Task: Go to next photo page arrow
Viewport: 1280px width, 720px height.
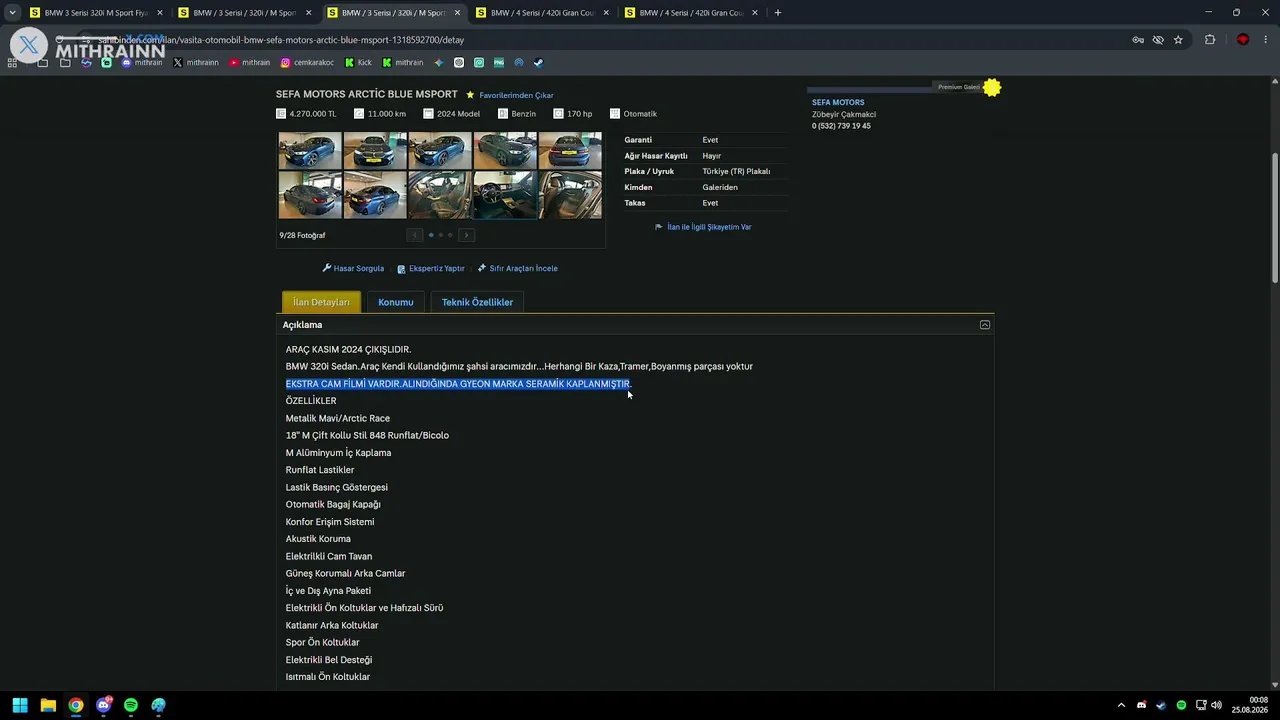Action: click(x=466, y=235)
